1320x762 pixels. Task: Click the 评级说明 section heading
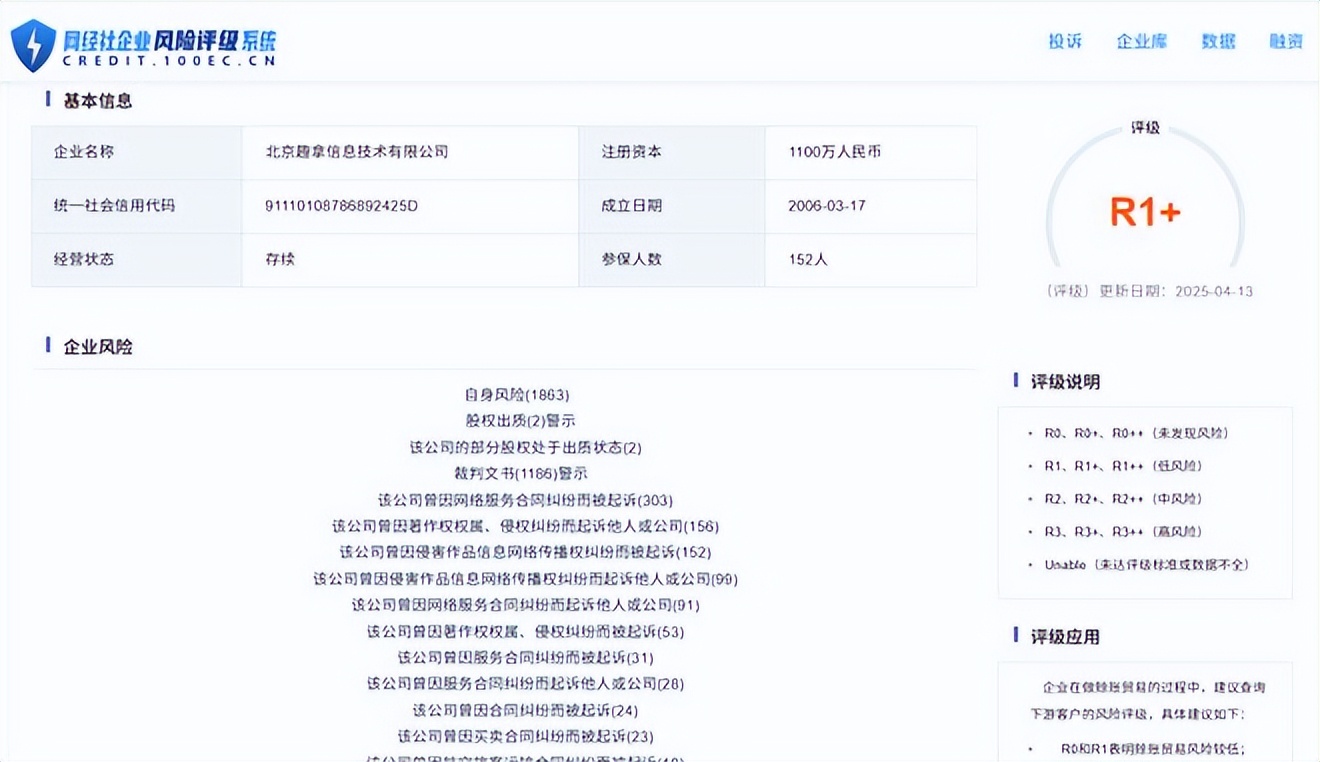(x=1065, y=382)
